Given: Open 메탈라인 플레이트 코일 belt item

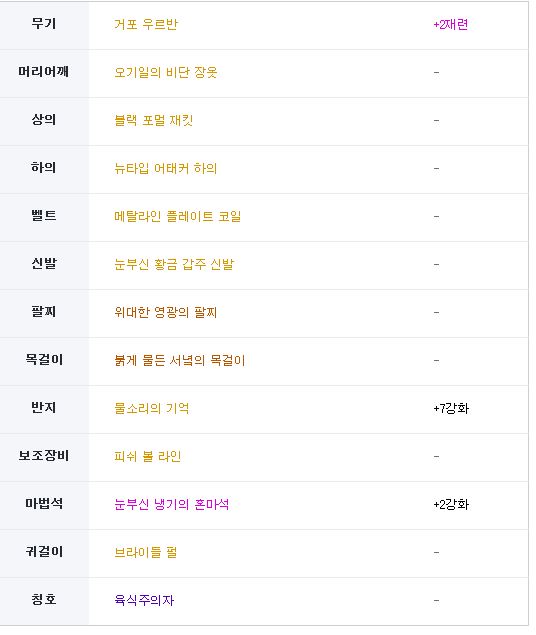Looking at the screenshot, I should pyautogui.click(x=177, y=217).
